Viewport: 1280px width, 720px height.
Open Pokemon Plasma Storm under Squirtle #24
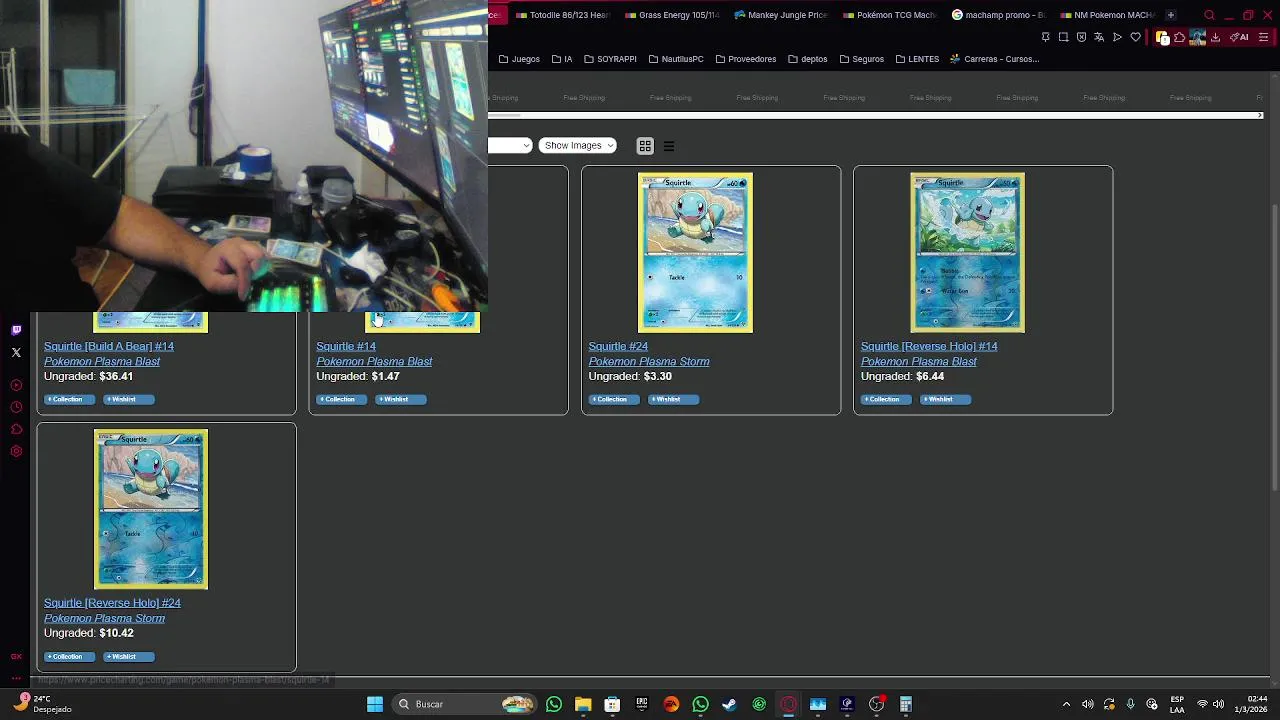(x=649, y=362)
